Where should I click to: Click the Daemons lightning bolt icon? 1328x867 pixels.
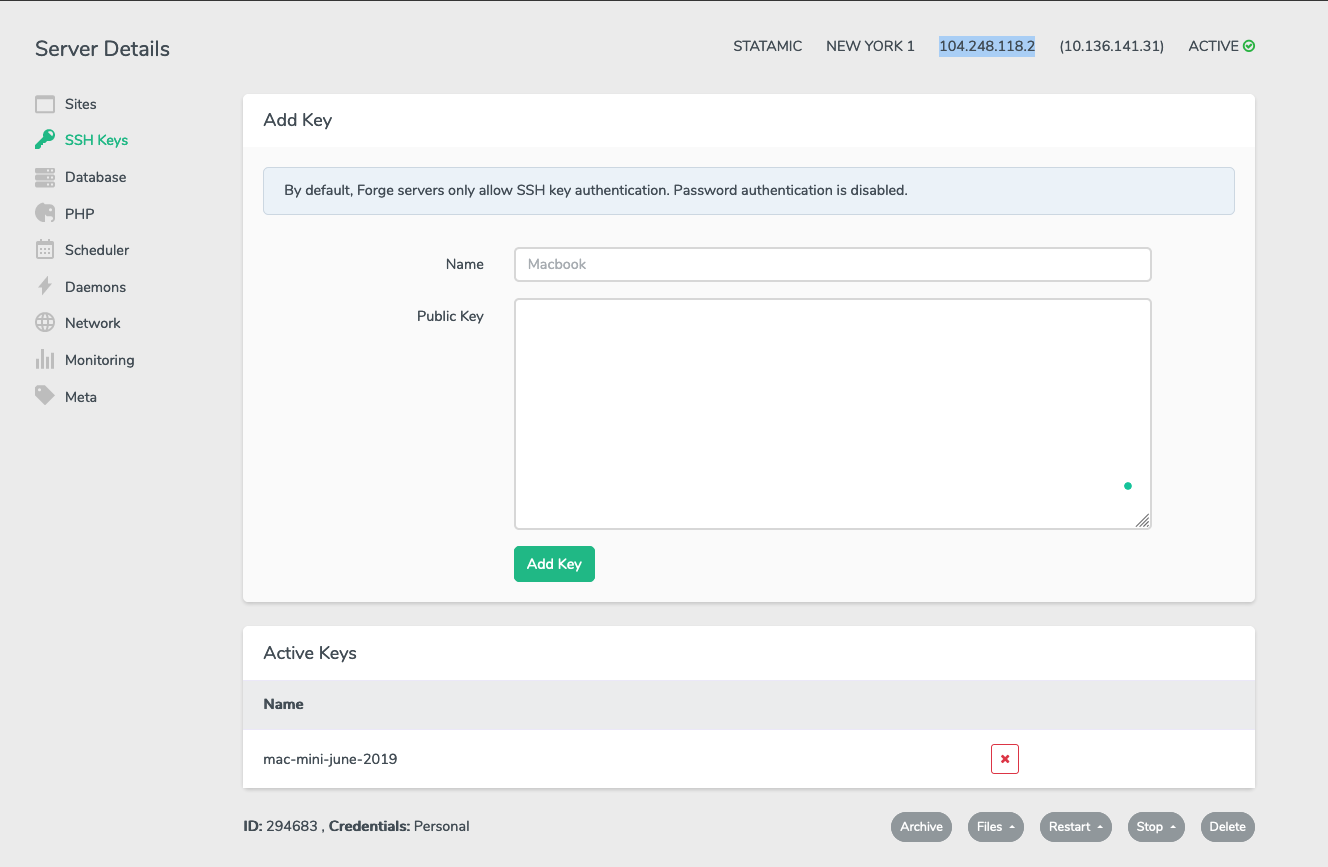45,287
